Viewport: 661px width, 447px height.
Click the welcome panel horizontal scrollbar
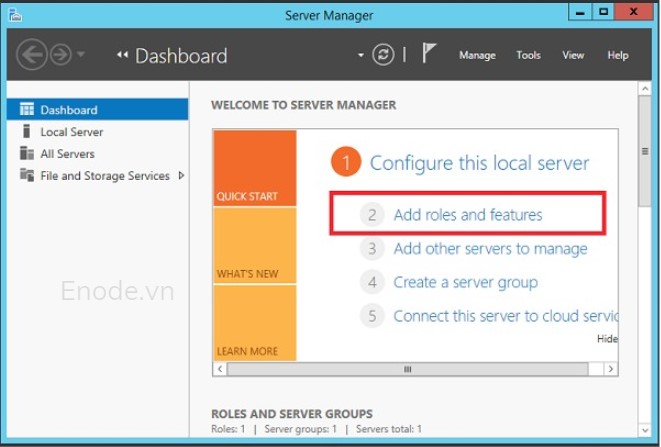click(x=408, y=369)
